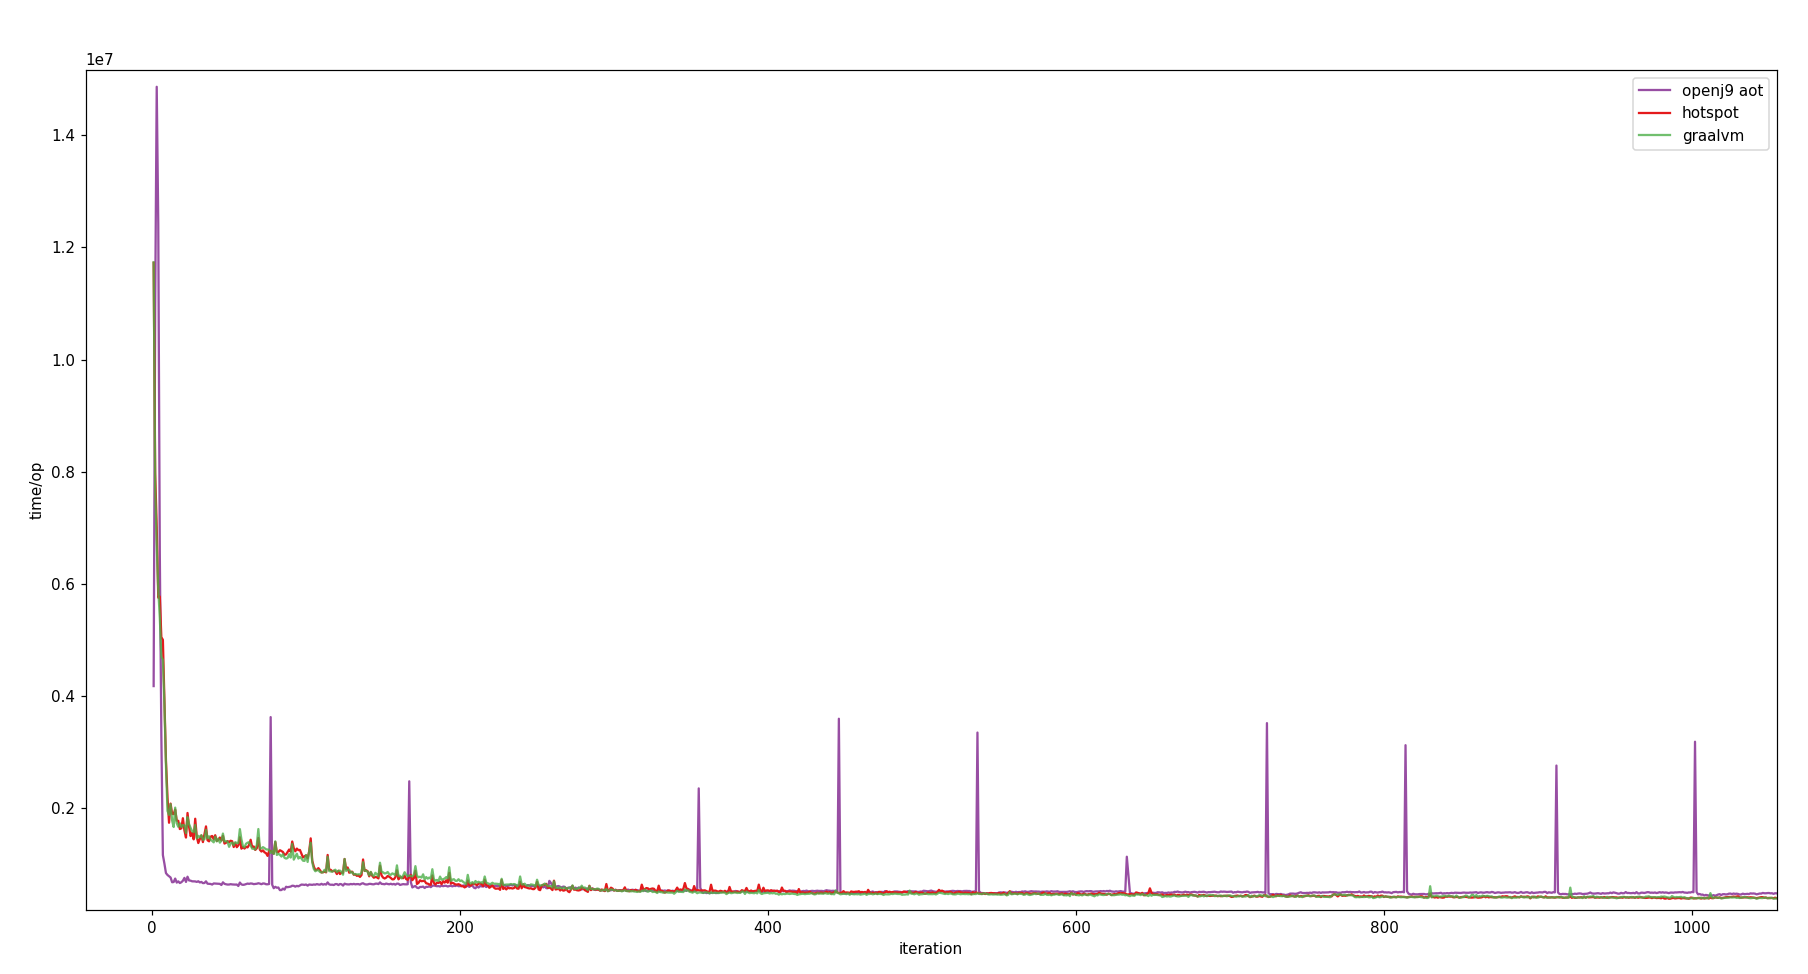The image size is (1808, 974).
Task: Click the x-axis tick label 0
Action: tap(152, 927)
